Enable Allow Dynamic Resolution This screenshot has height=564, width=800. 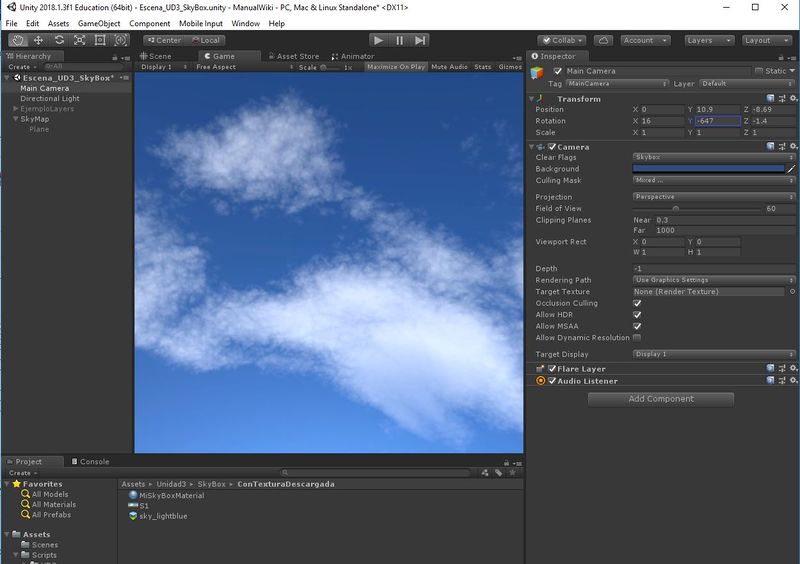tap(637, 337)
